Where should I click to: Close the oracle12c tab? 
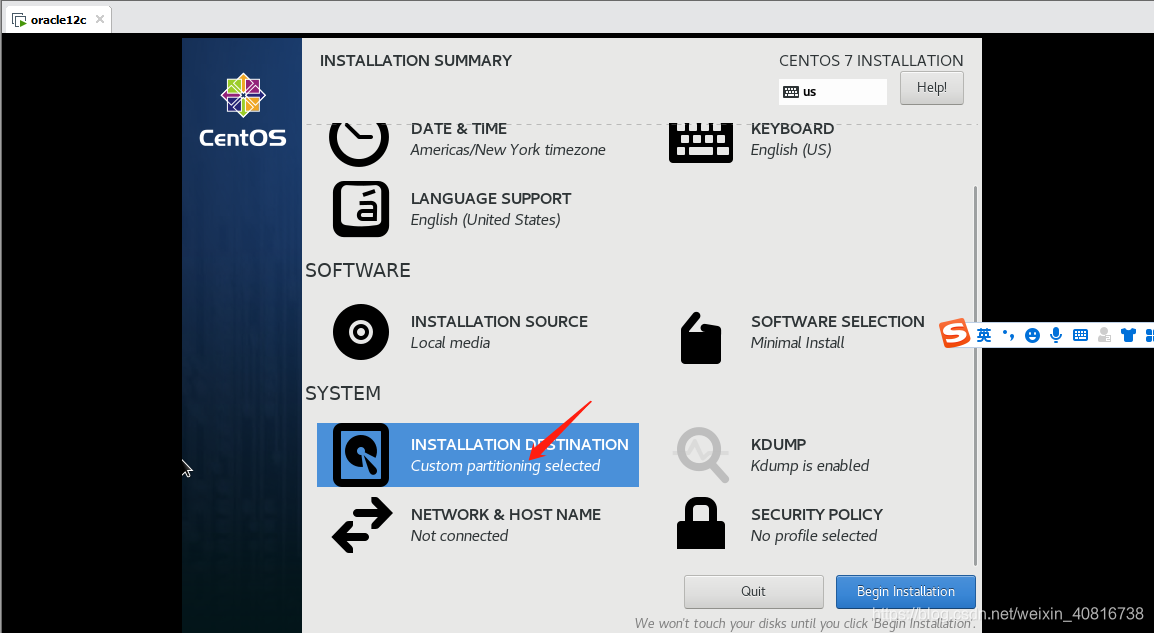tap(100, 19)
